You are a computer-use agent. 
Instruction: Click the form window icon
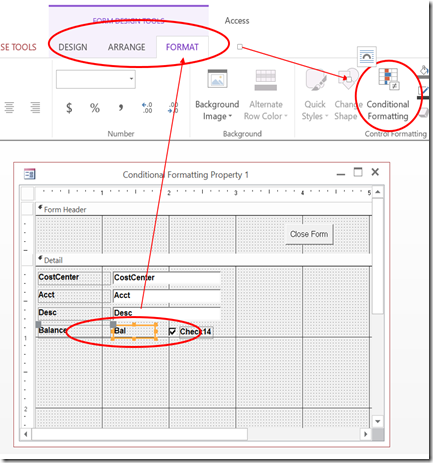point(30,174)
